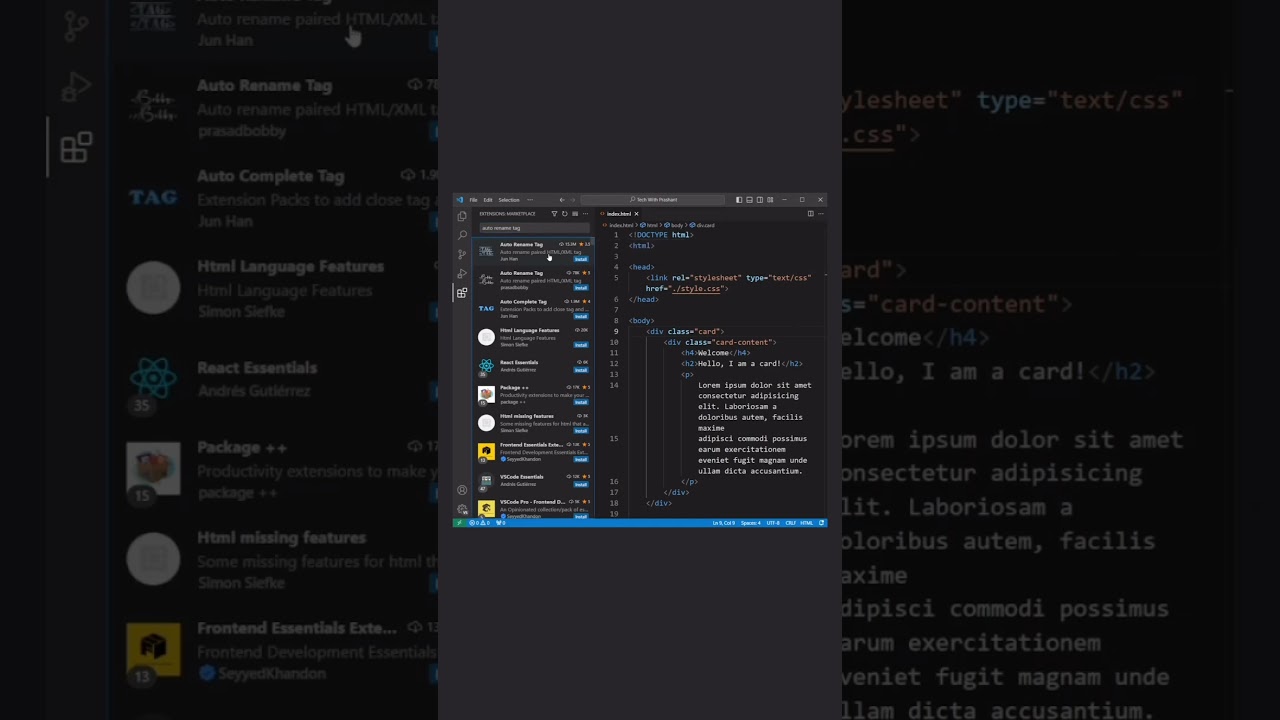Open the Manage gear icon
This screenshot has height=720, width=1280.
pos(462,509)
